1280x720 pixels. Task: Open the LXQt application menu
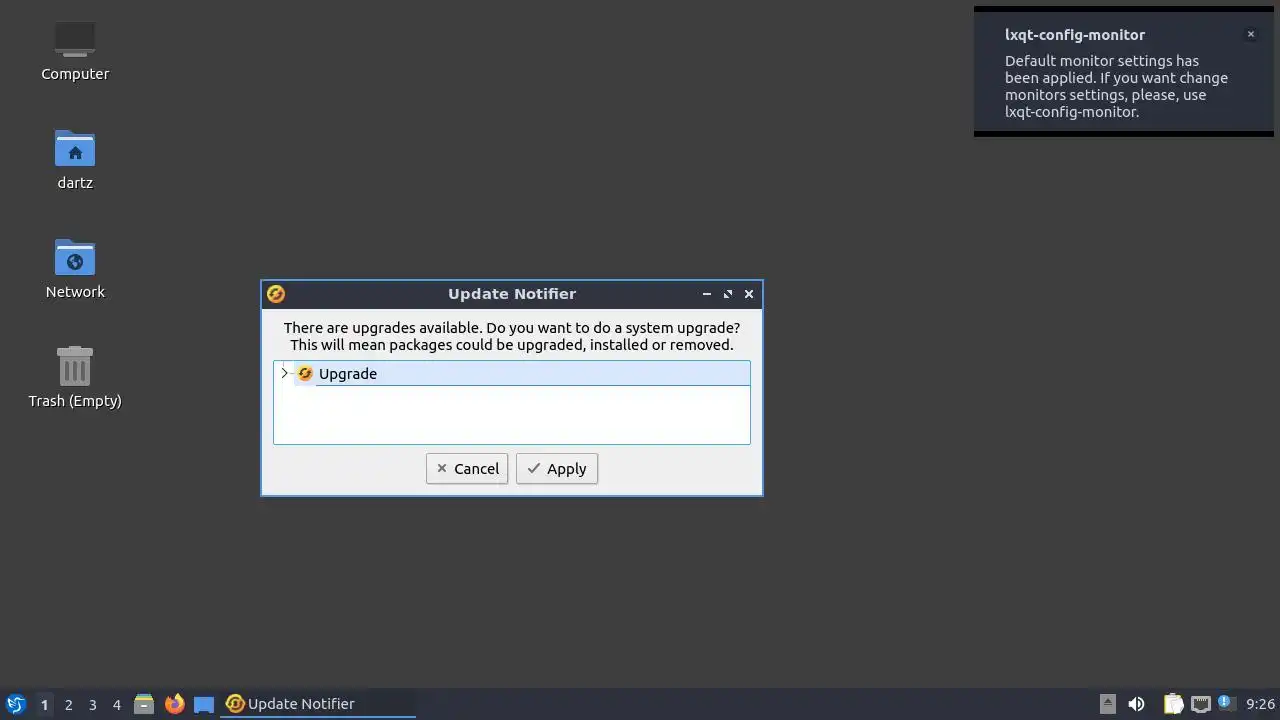(x=15, y=704)
